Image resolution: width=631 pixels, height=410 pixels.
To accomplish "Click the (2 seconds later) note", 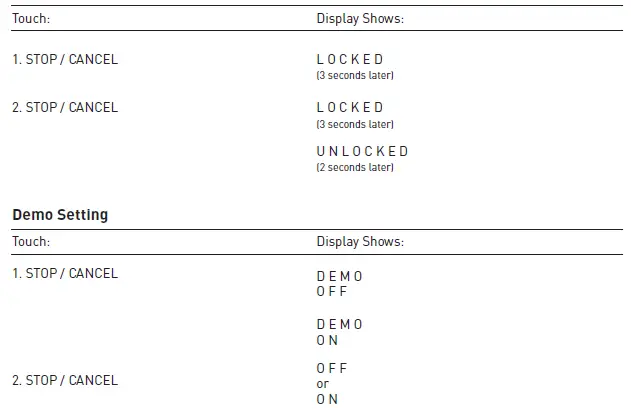I will pyautogui.click(x=355, y=167).
